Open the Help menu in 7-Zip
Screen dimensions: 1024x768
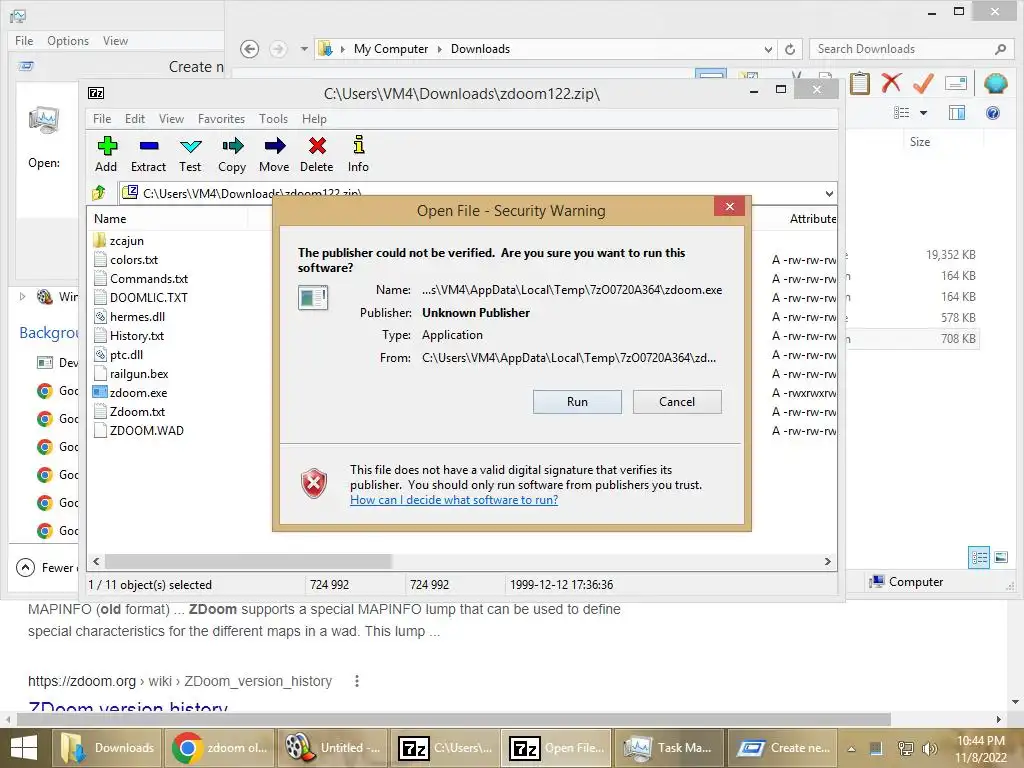314,119
